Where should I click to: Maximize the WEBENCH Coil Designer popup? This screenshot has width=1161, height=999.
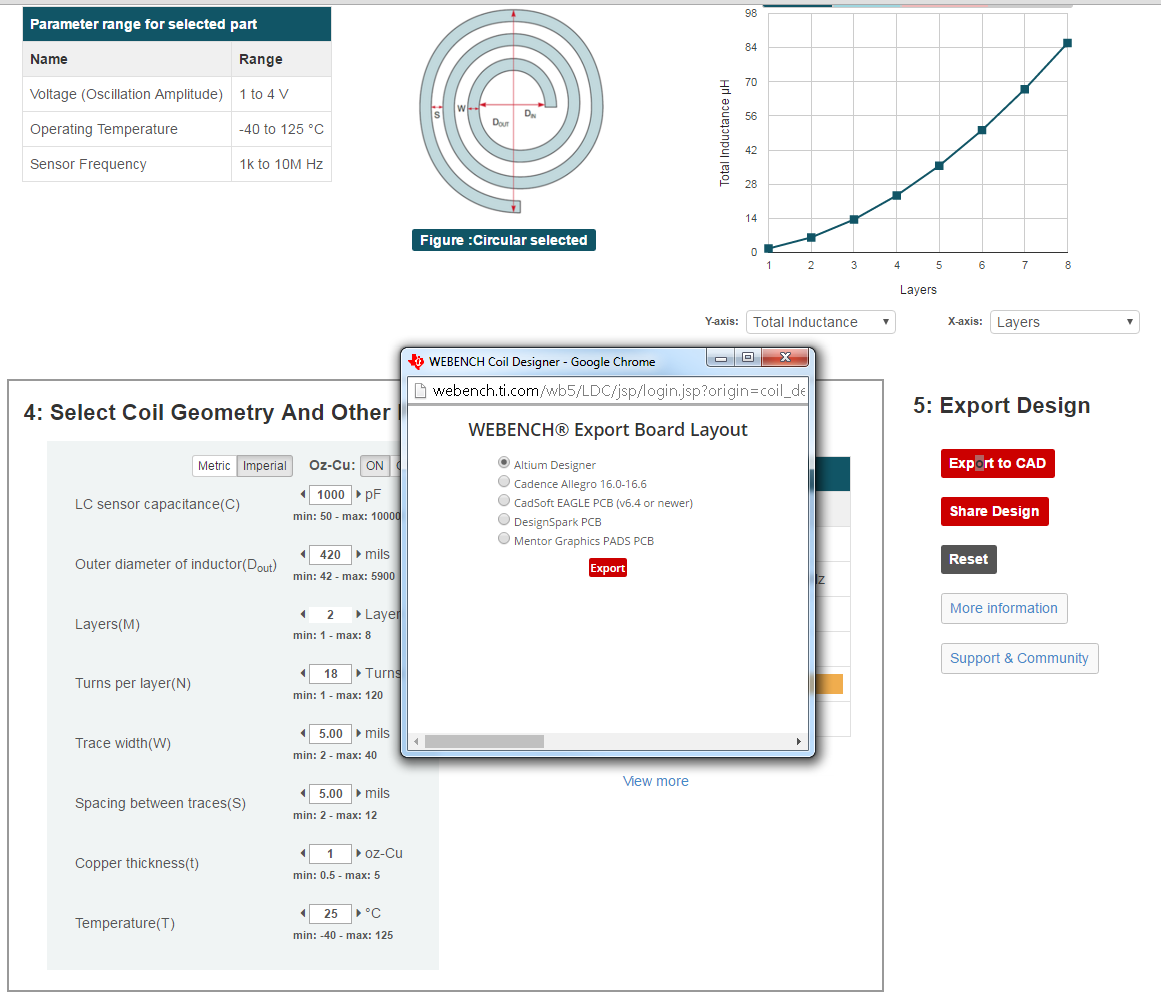coord(748,358)
